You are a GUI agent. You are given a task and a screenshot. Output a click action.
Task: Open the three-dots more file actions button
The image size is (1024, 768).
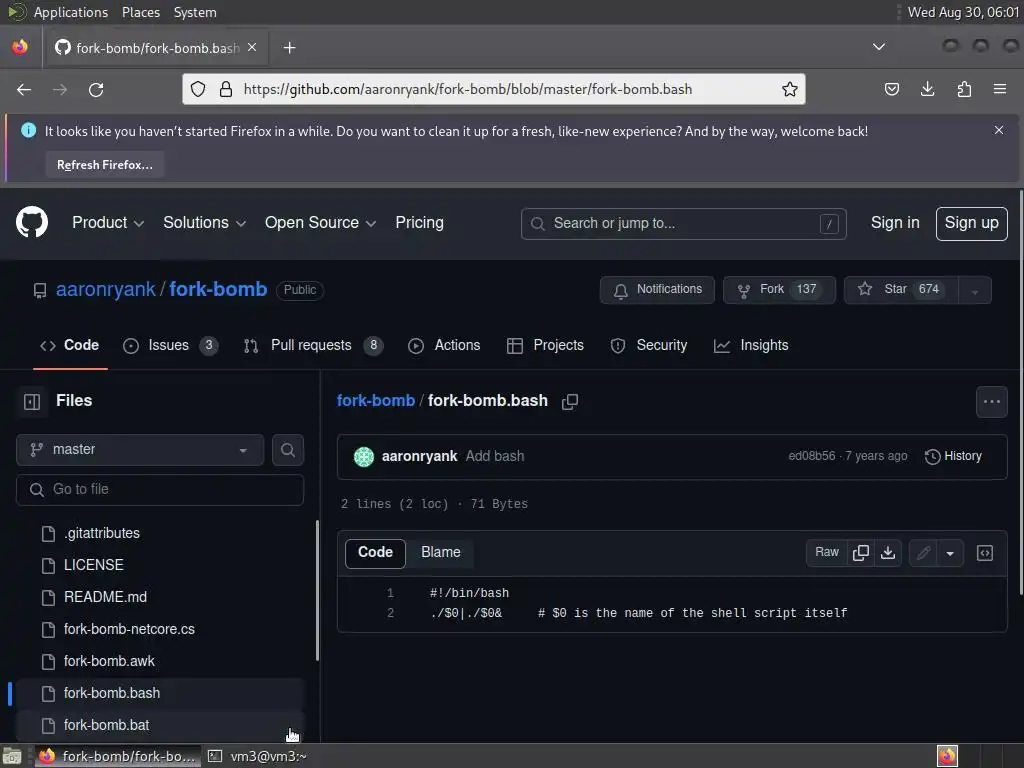pos(991,402)
